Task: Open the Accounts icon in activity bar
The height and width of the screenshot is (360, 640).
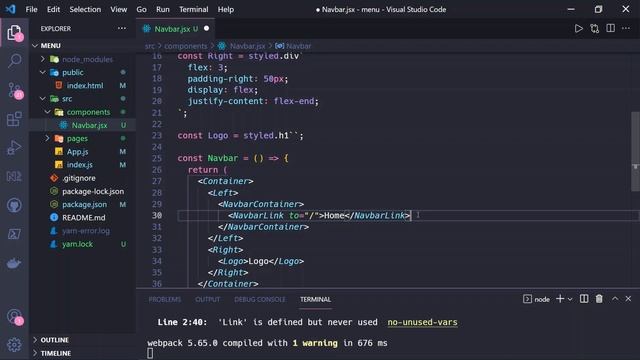Action: click(15, 316)
